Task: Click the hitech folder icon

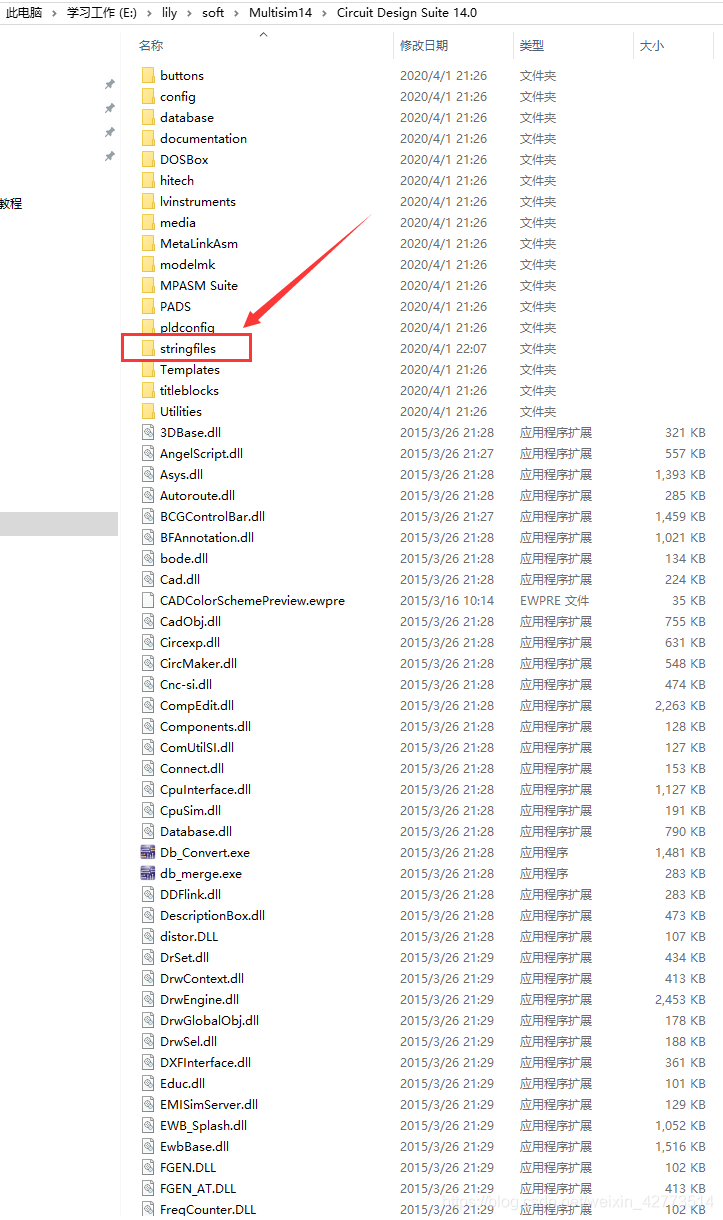Action: tap(148, 180)
